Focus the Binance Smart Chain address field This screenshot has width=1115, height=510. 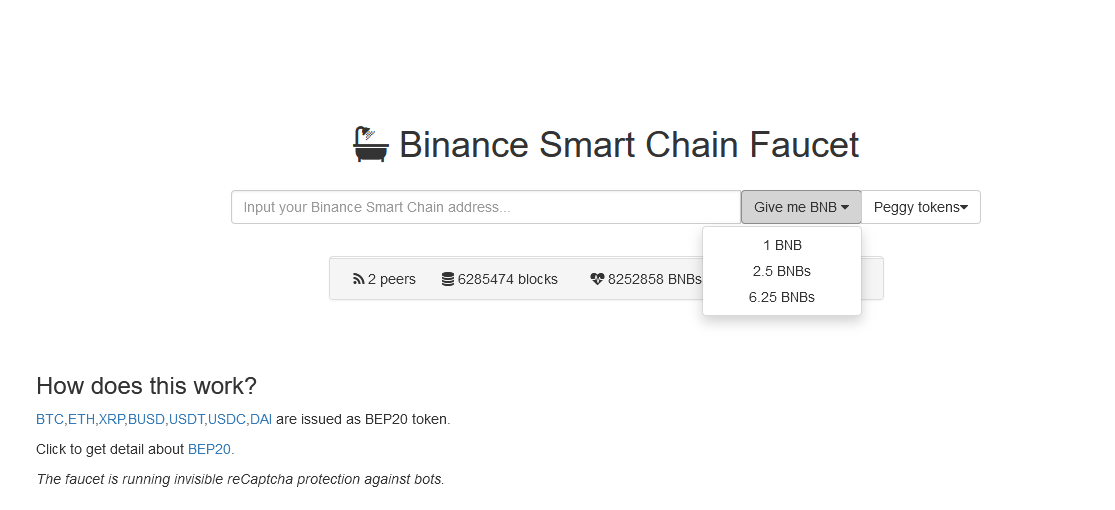486,207
